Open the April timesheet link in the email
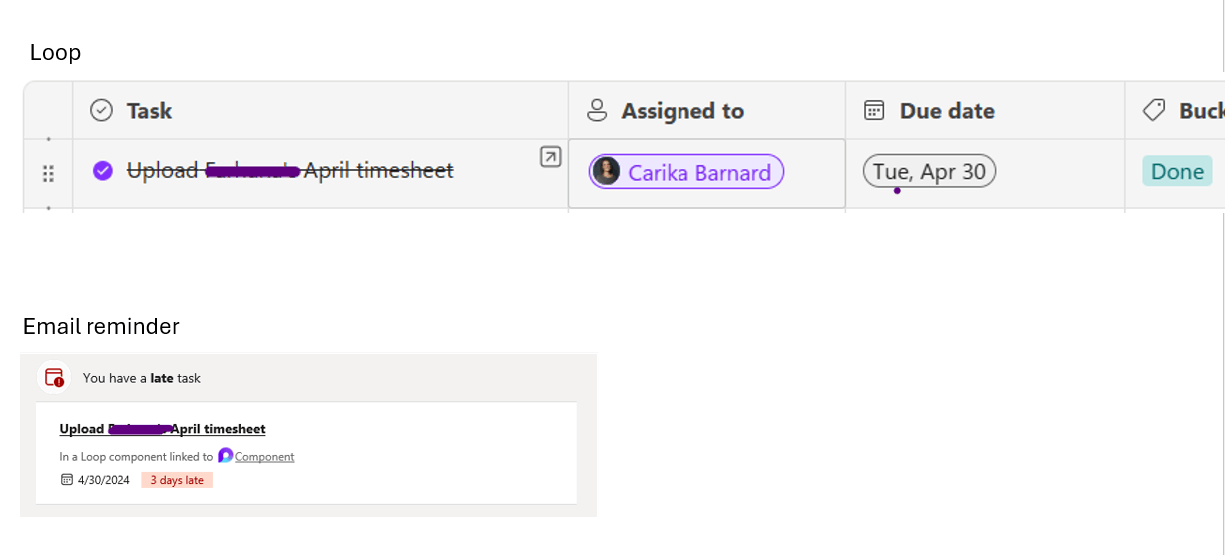 click(x=162, y=429)
